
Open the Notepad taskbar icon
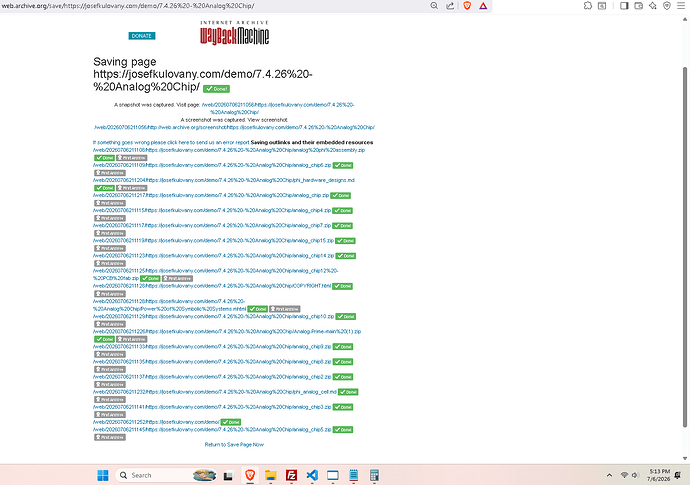pyautogui.click(x=353, y=475)
